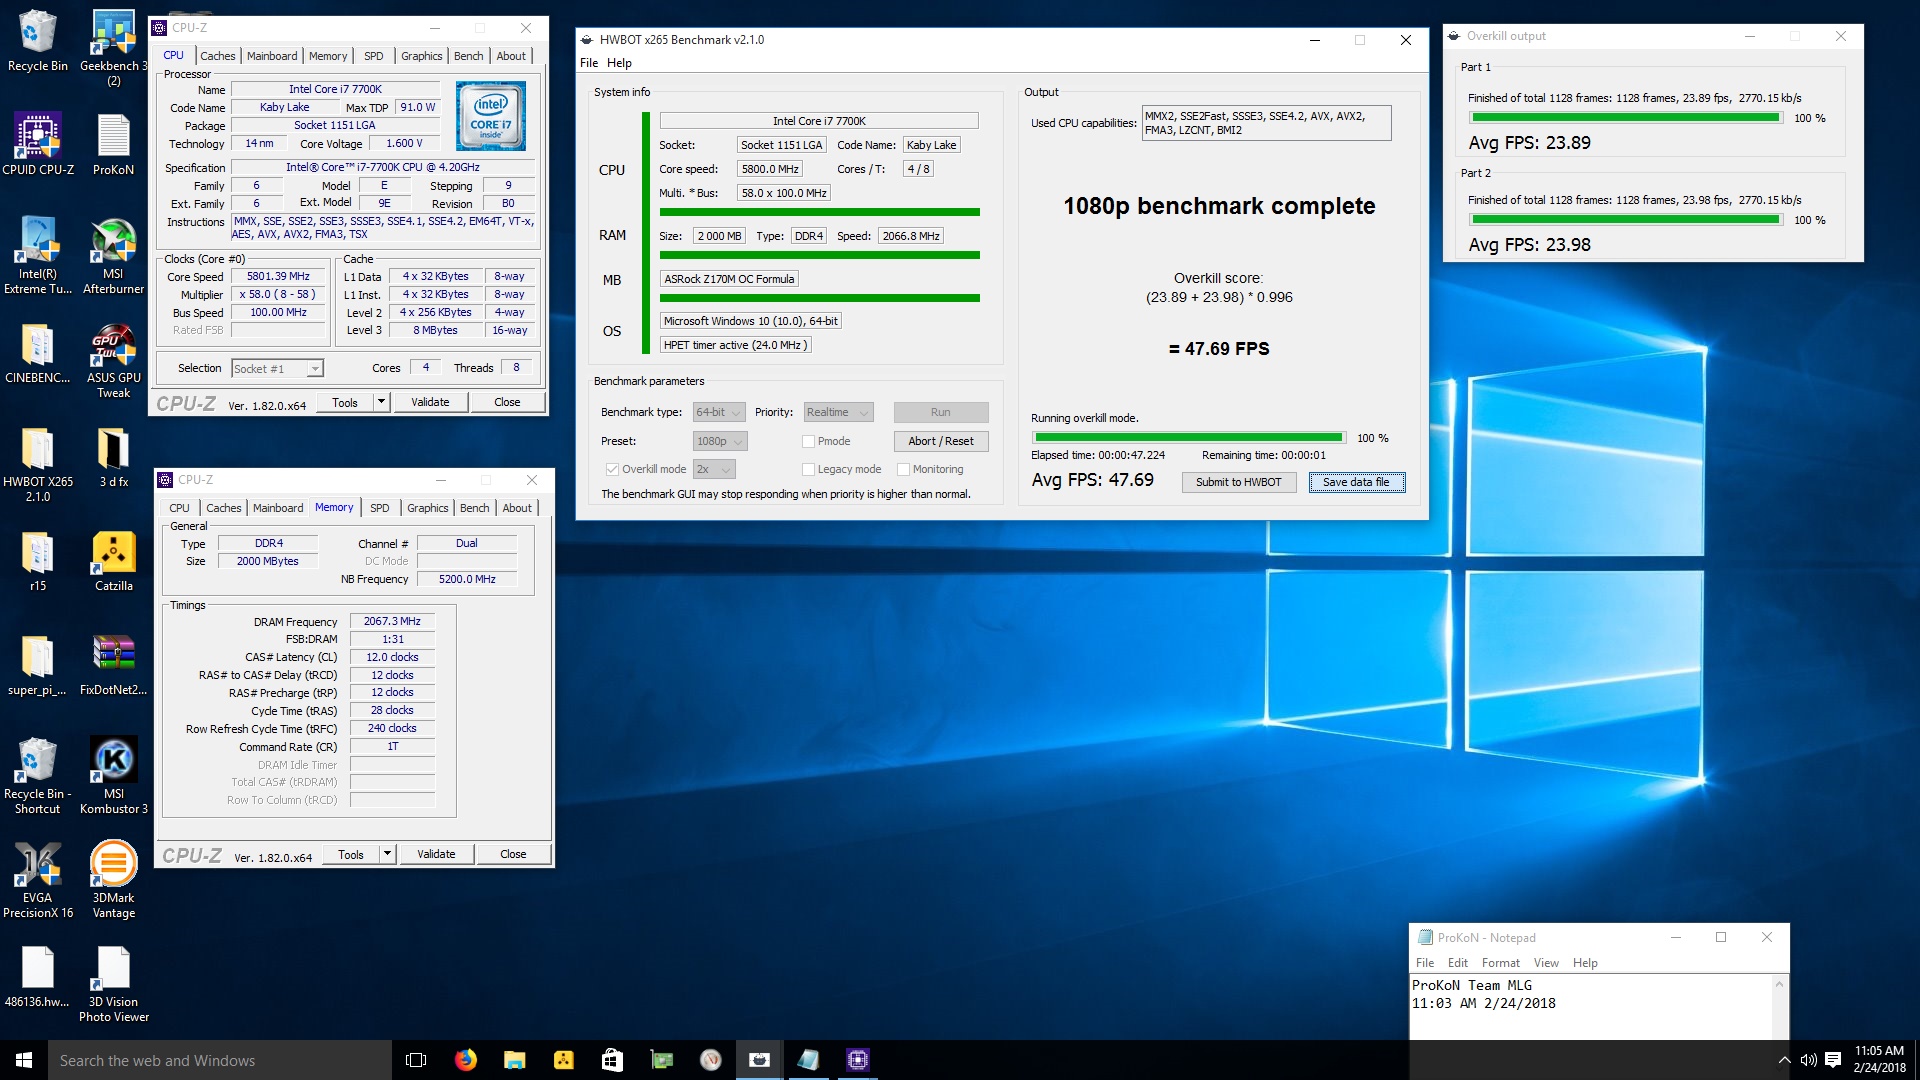
Task: Click the Save data file button
Action: click(x=1356, y=482)
